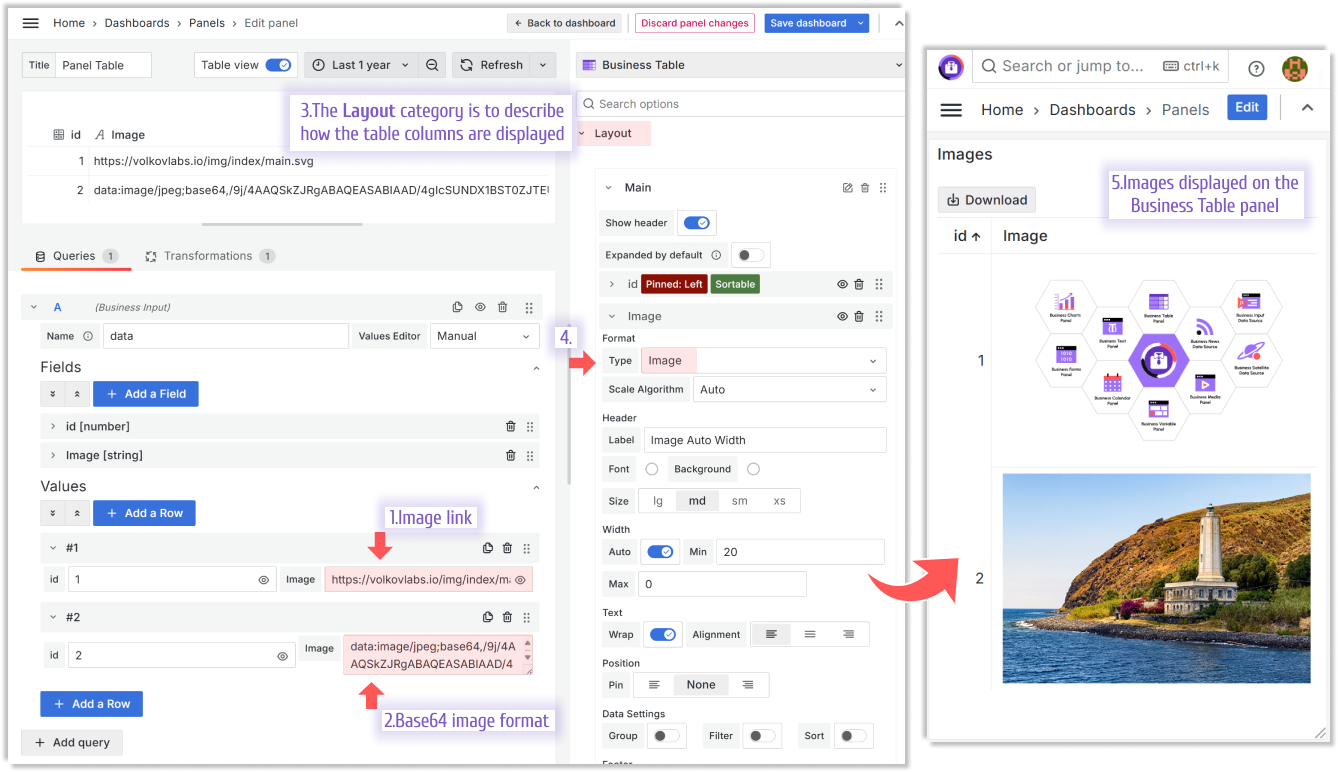The width and height of the screenshot is (1338, 772).
Task: Collapse the Main group section
Action: click(609, 188)
